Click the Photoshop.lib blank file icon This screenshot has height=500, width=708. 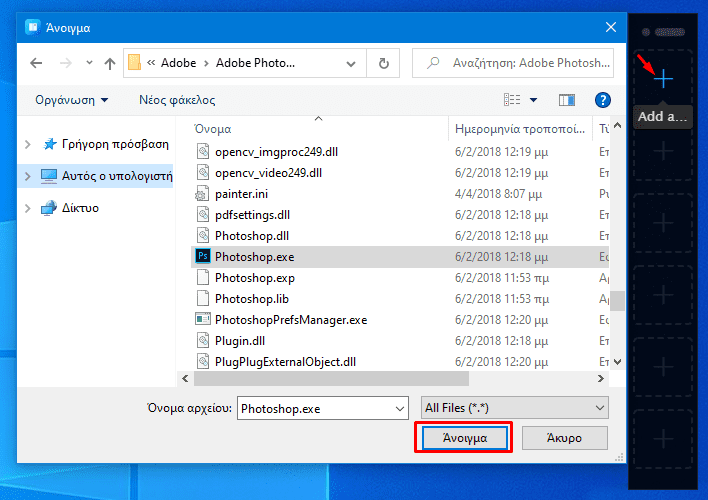[203, 298]
